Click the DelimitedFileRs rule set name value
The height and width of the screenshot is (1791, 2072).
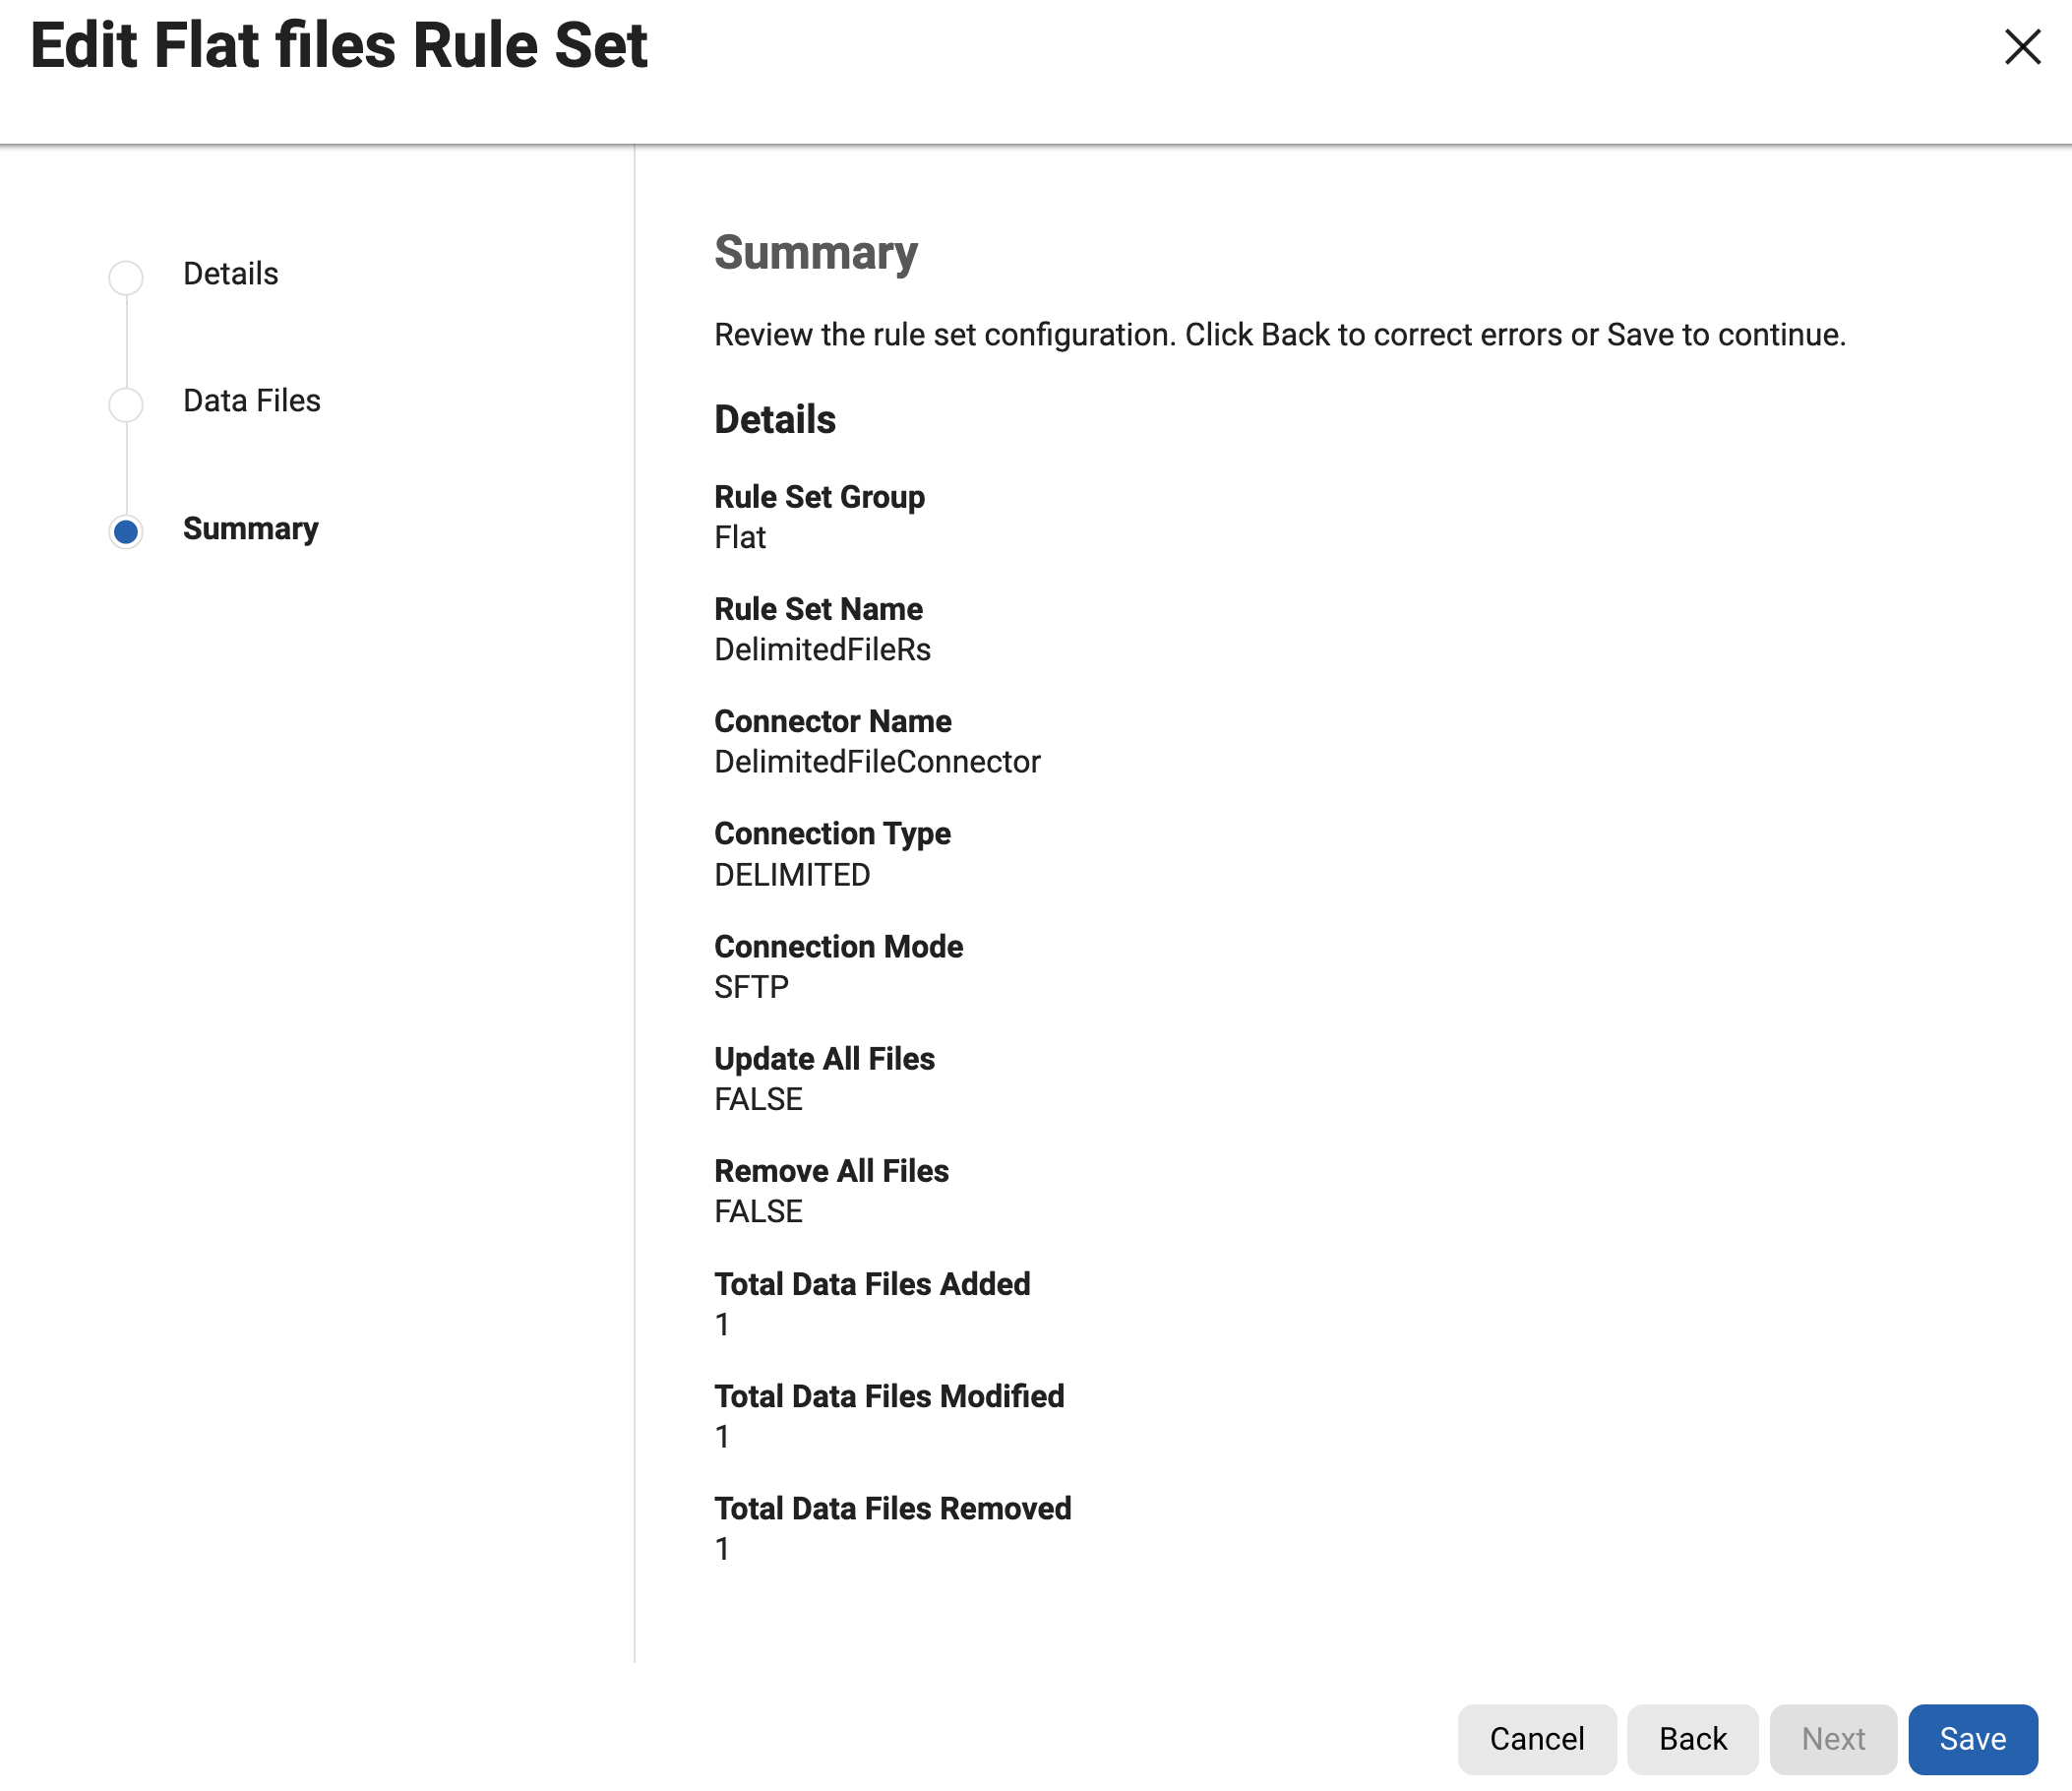[822, 650]
